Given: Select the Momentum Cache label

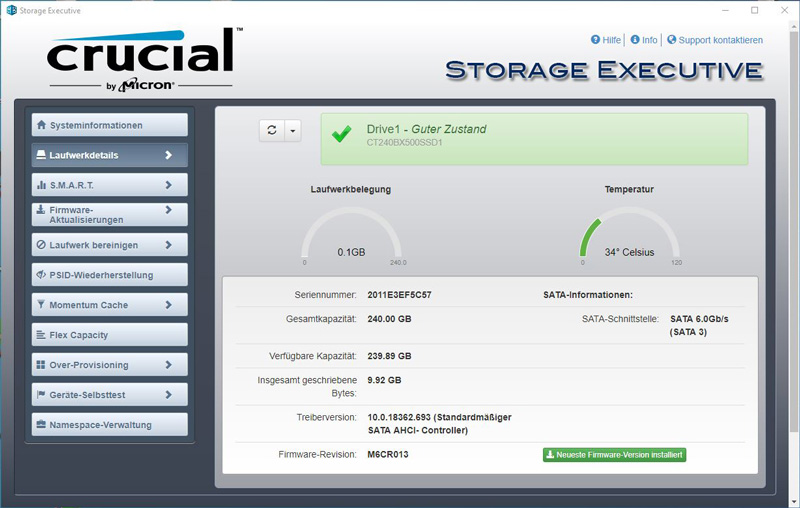Looking at the screenshot, I should coord(89,305).
